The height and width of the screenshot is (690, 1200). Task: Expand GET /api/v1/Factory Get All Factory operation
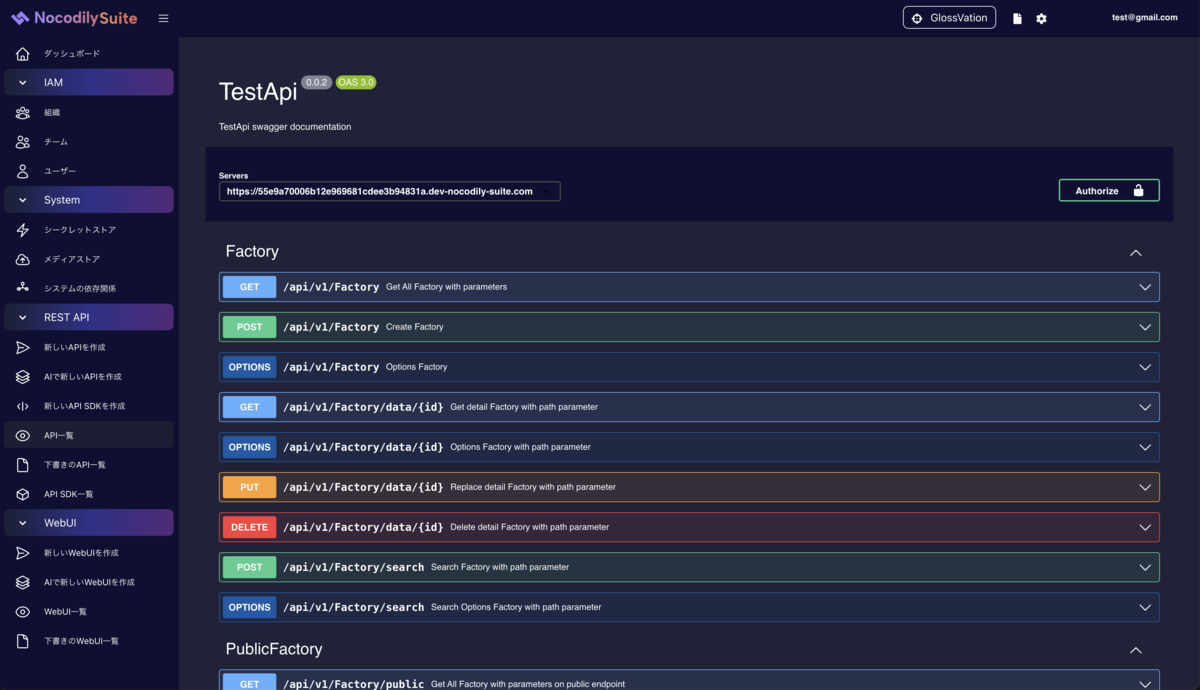[689, 287]
